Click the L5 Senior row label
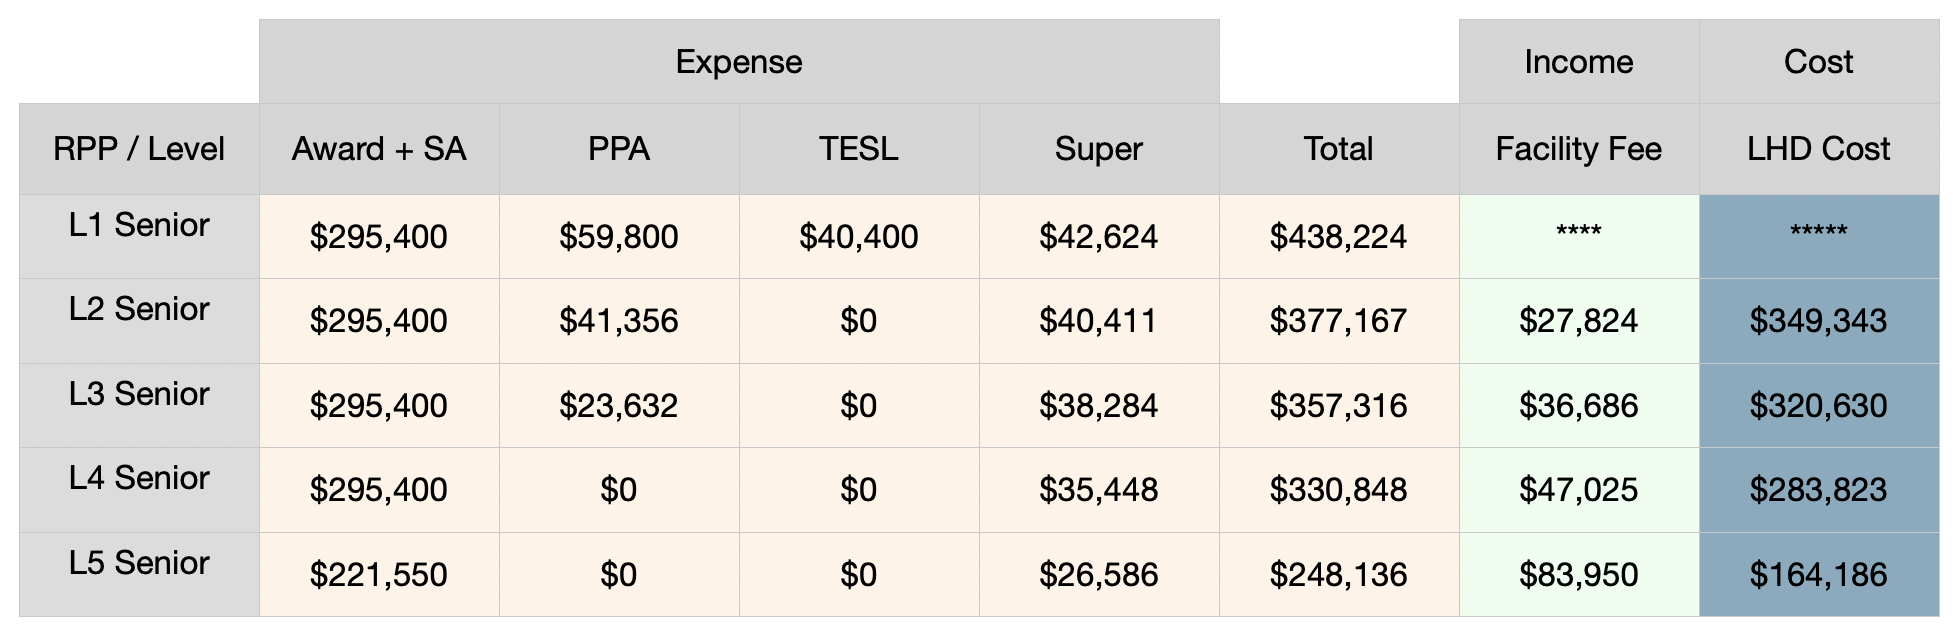 139,564
